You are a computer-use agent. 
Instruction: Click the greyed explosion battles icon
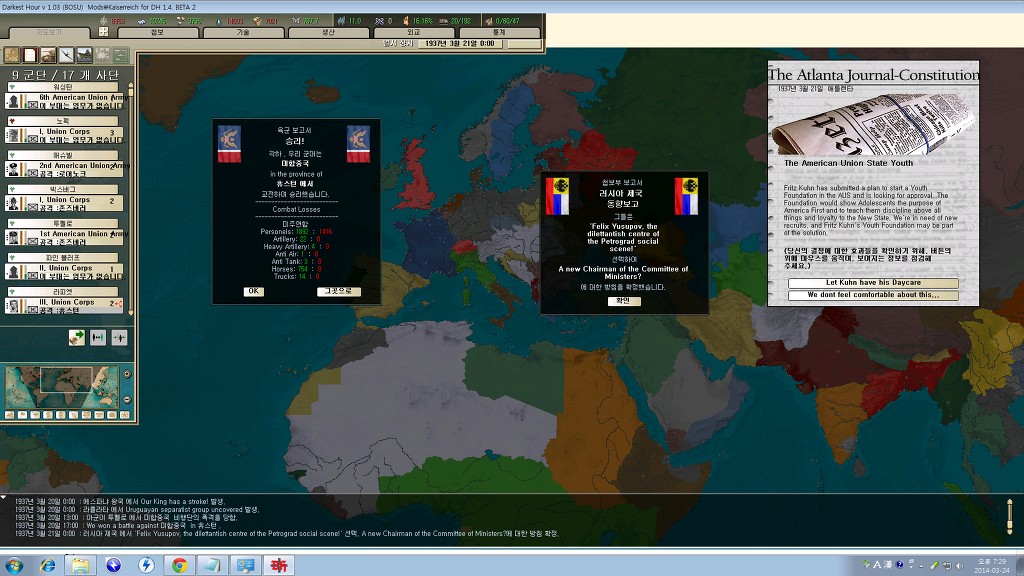point(103,55)
